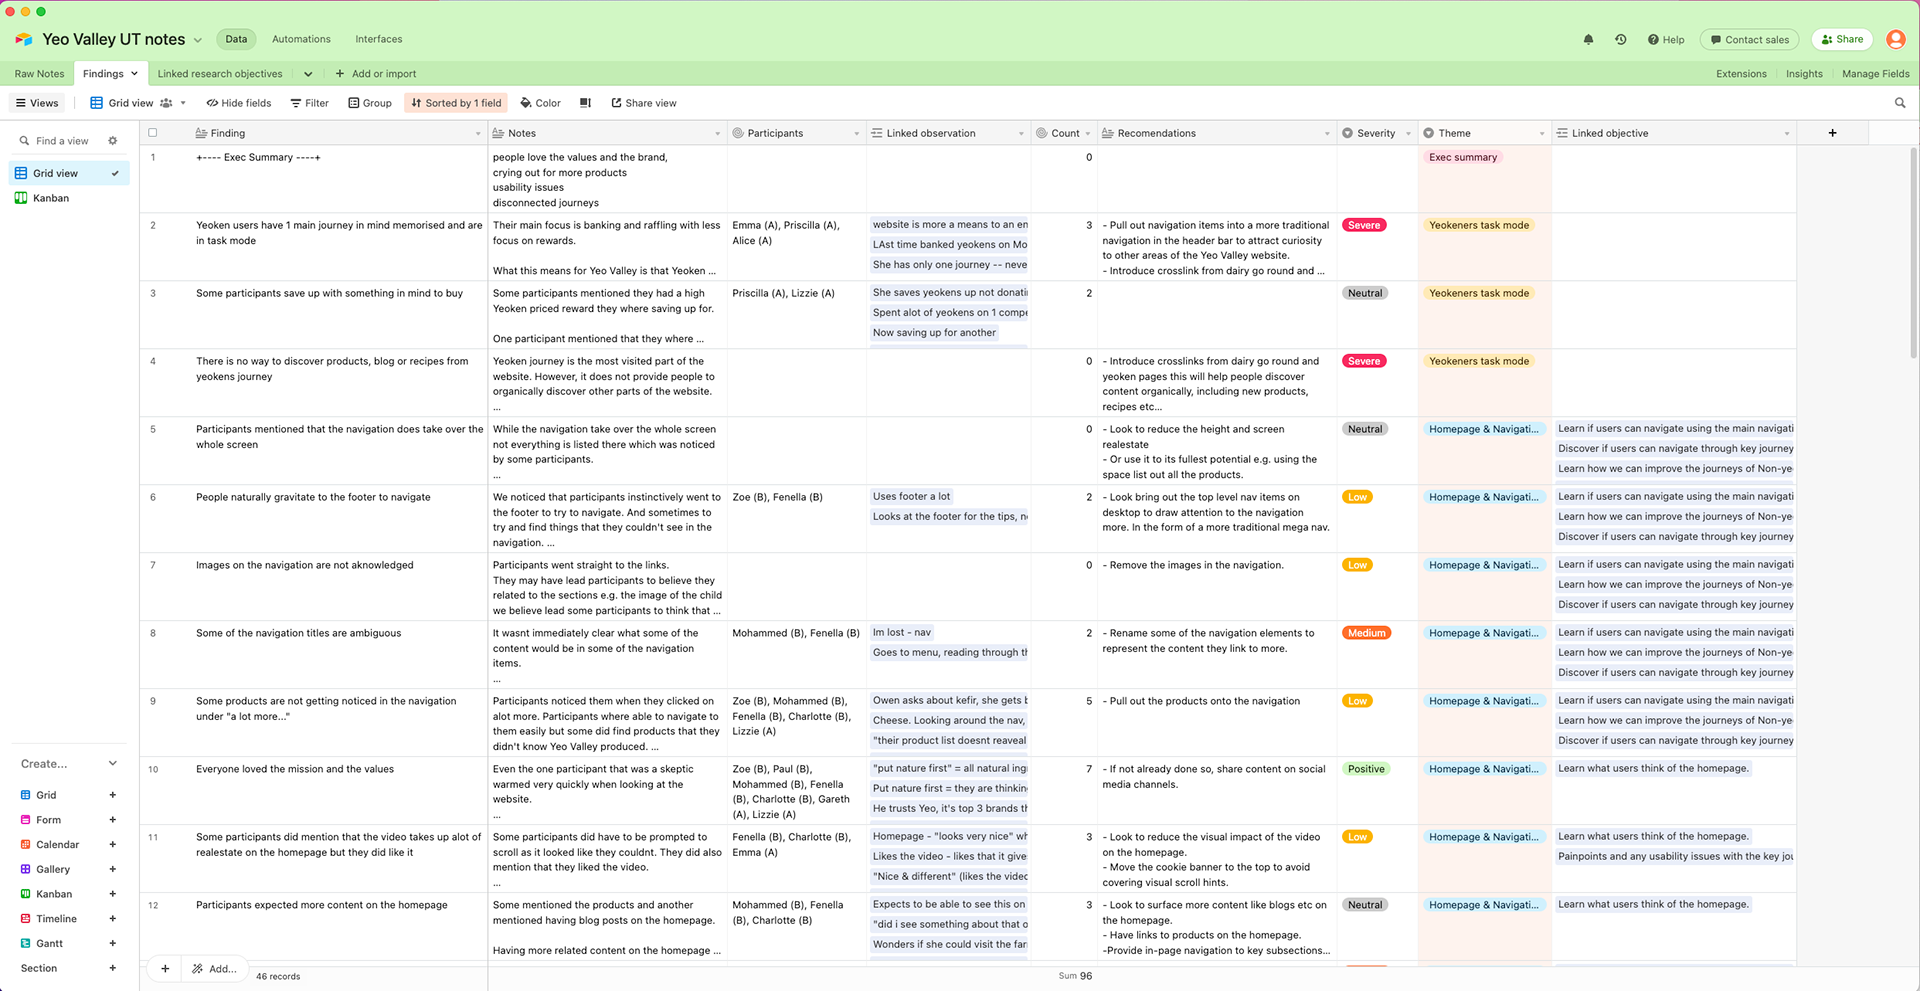Open base history clock icon
This screenshot has height=991, width=1920.
click(x=1620, y=40)
